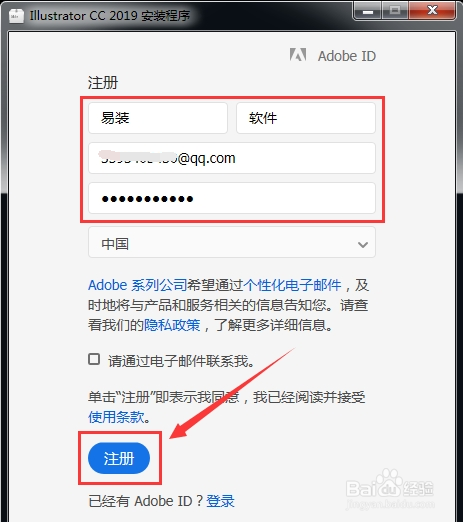The height and width of the screenshot is (522, 463).
Task: Click the installer package icon in title bar
Action: point(17,15)
